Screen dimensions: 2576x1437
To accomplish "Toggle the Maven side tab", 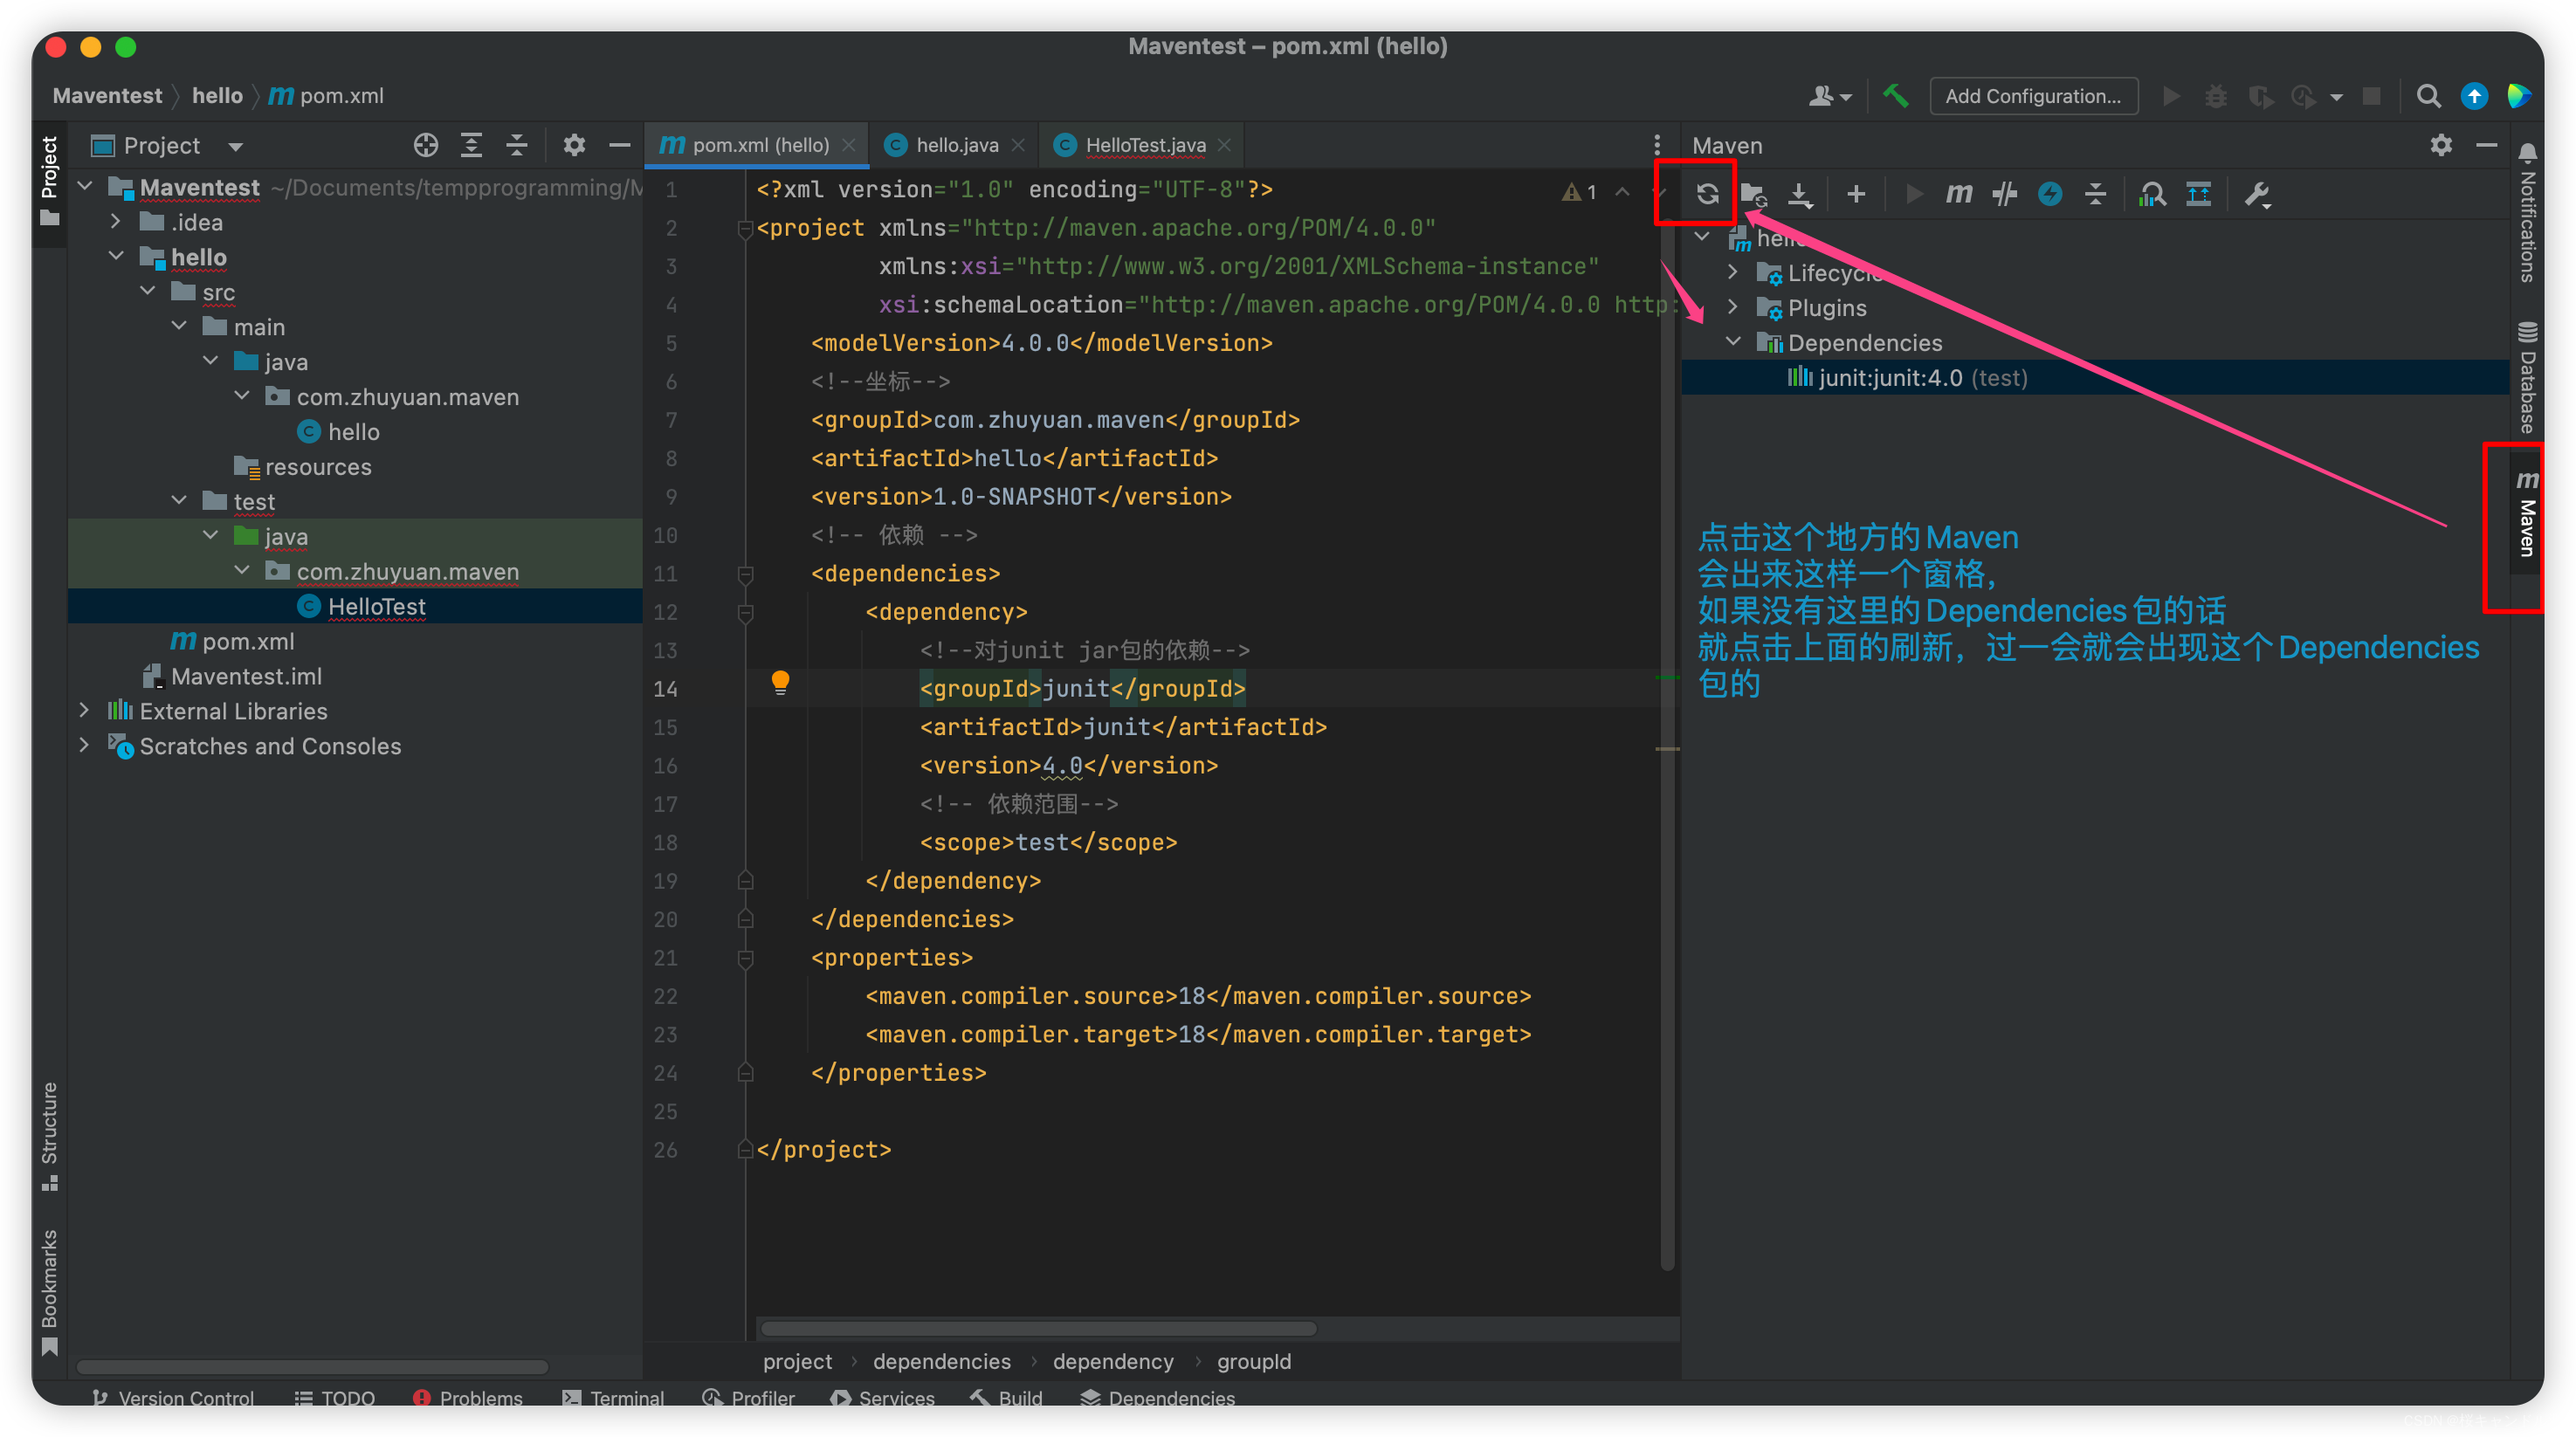I will (x=2527, y=514).
